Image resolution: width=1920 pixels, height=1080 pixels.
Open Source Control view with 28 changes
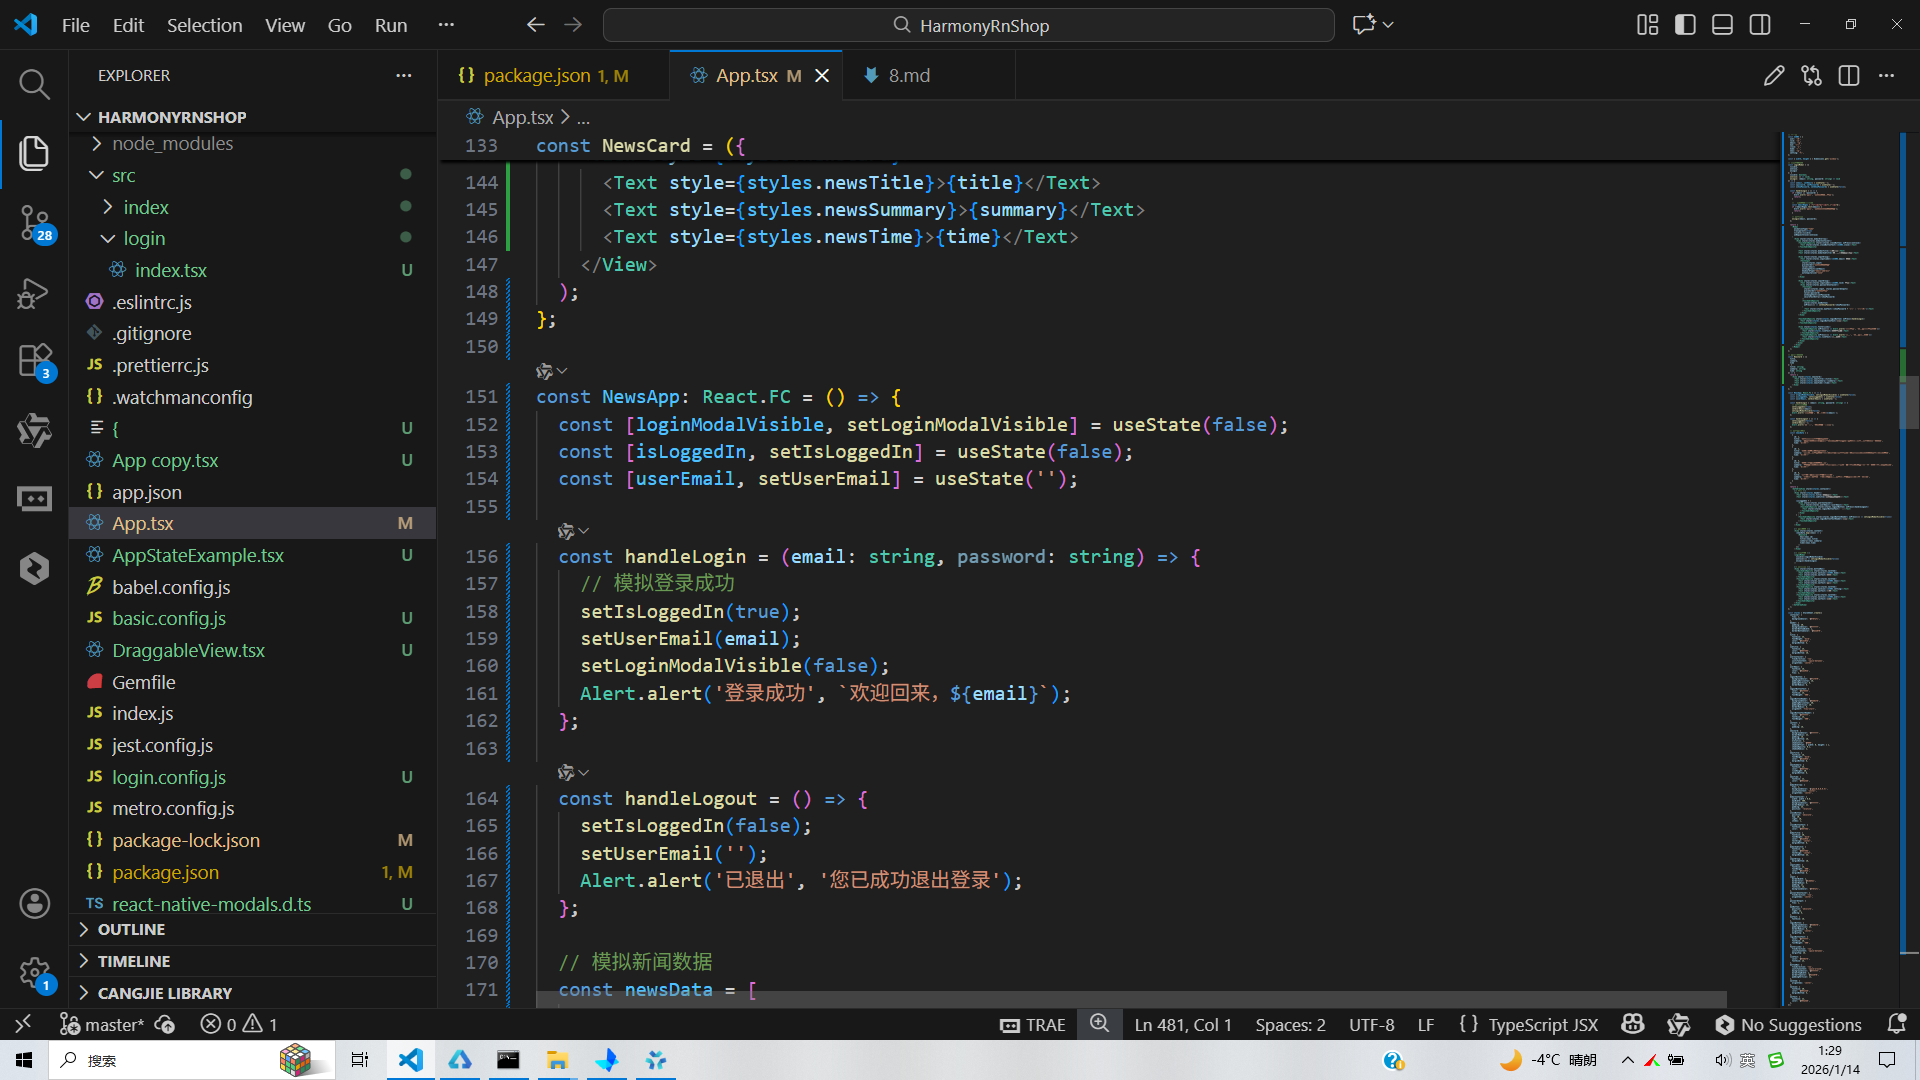pyautogui.click(x=34, y=222)
